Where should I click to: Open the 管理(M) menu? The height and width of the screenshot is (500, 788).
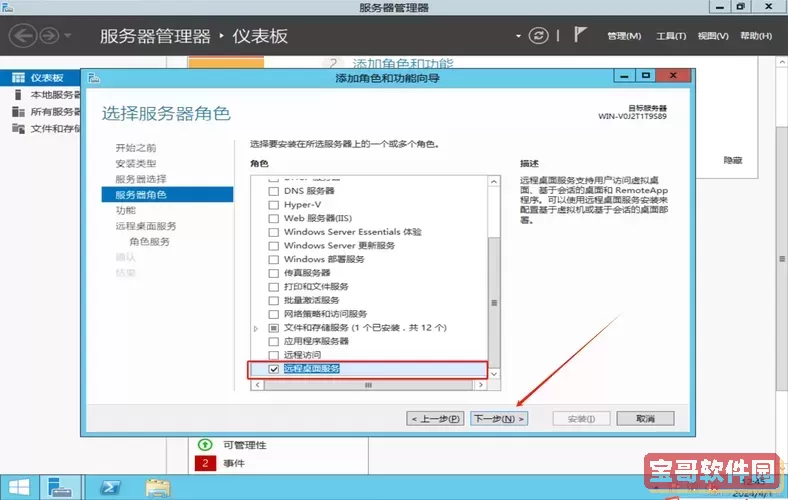(x=623, y=36)
